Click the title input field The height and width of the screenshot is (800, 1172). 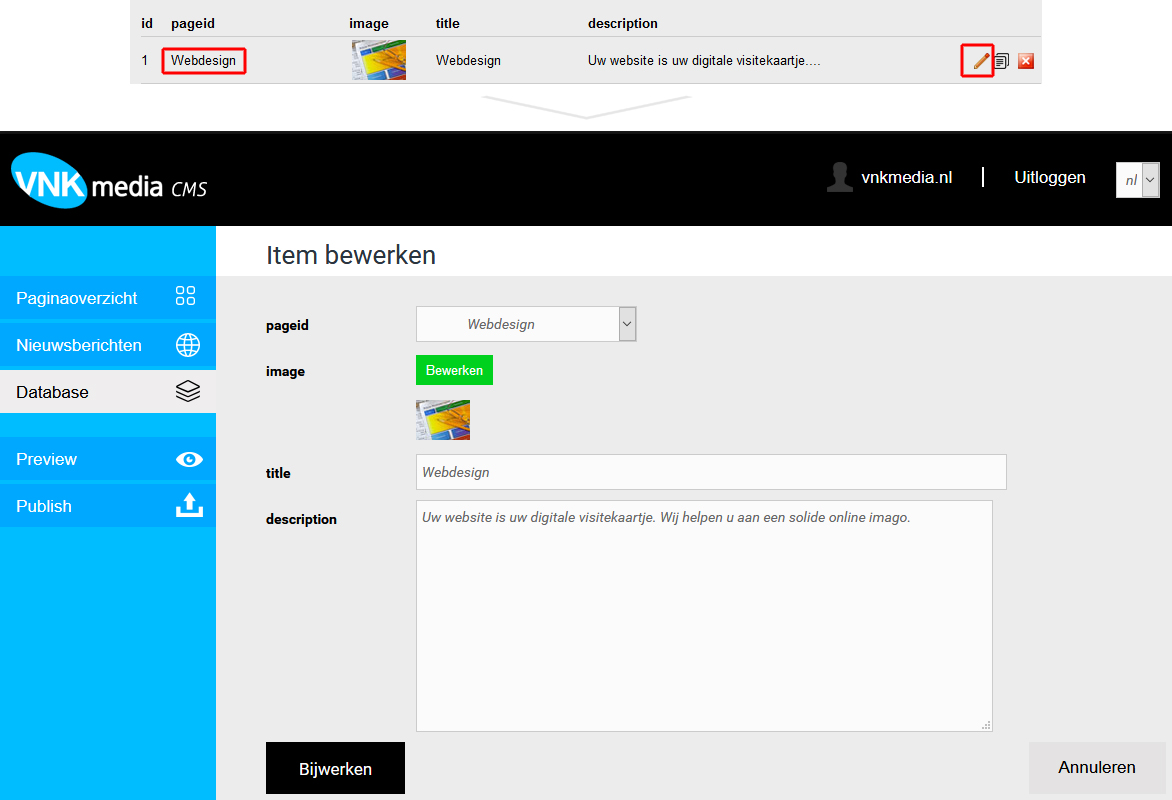click(710, 472)
